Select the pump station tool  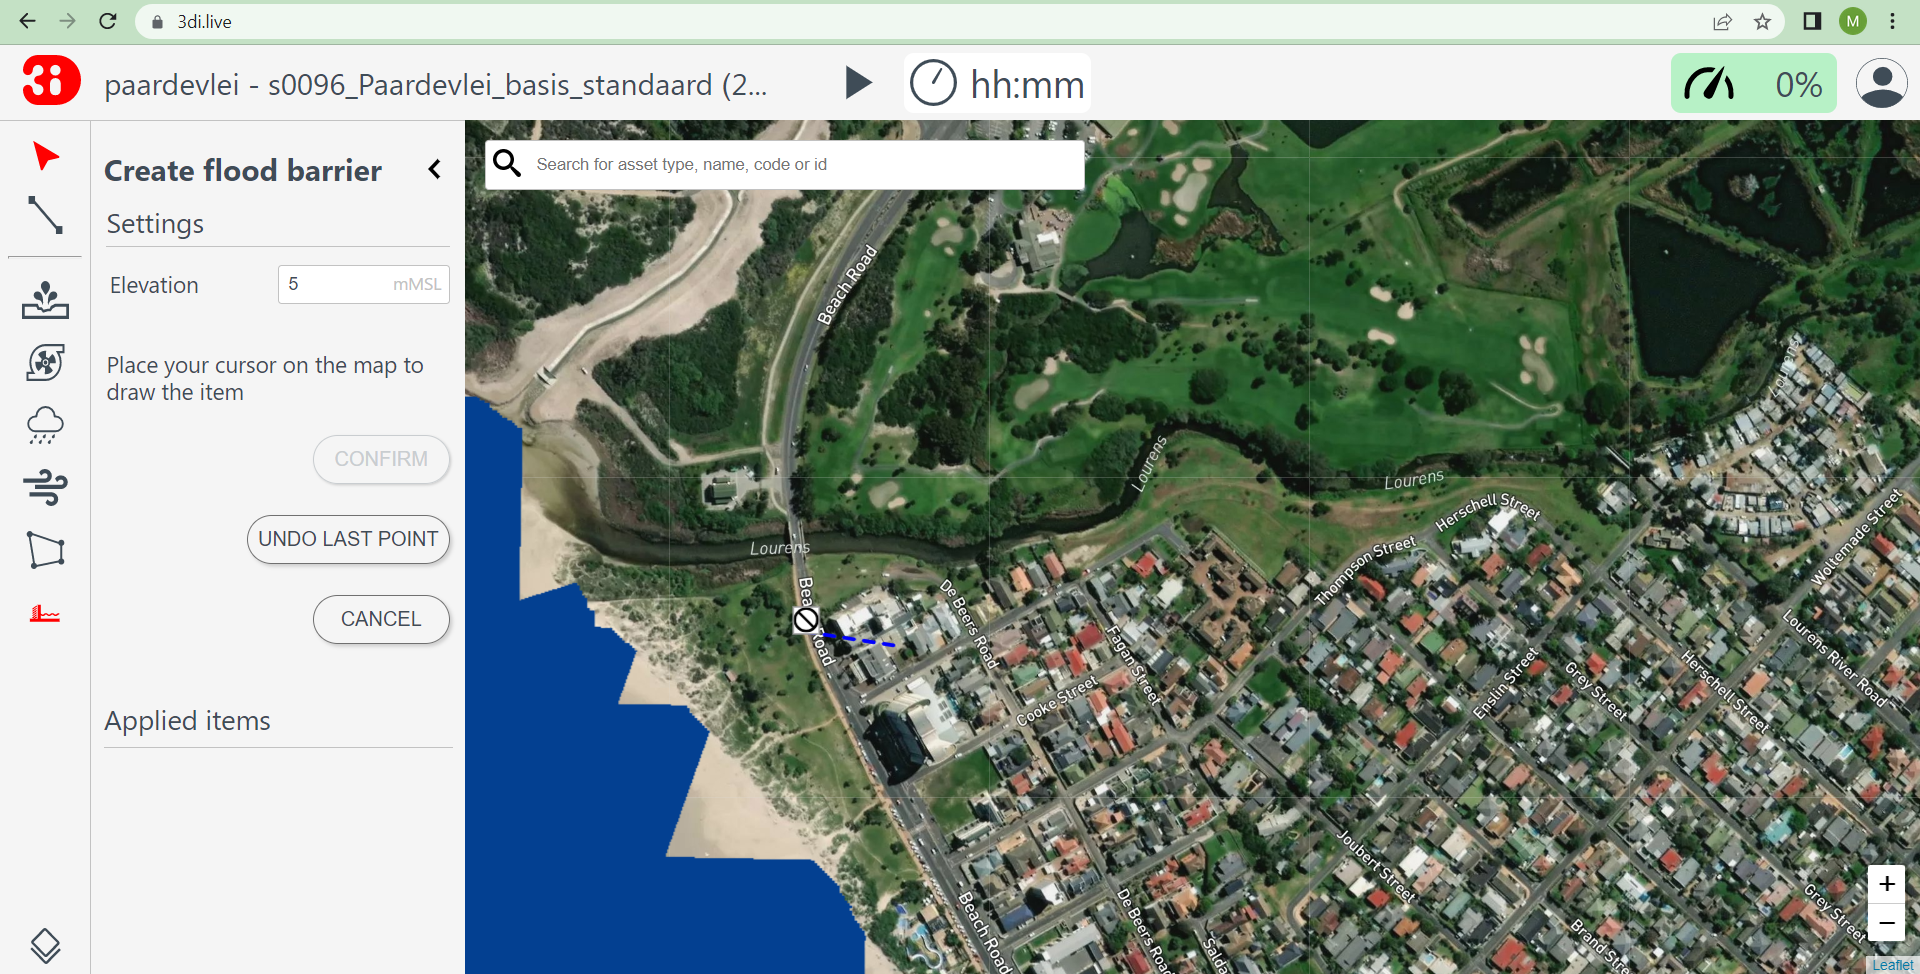[44, 362]
